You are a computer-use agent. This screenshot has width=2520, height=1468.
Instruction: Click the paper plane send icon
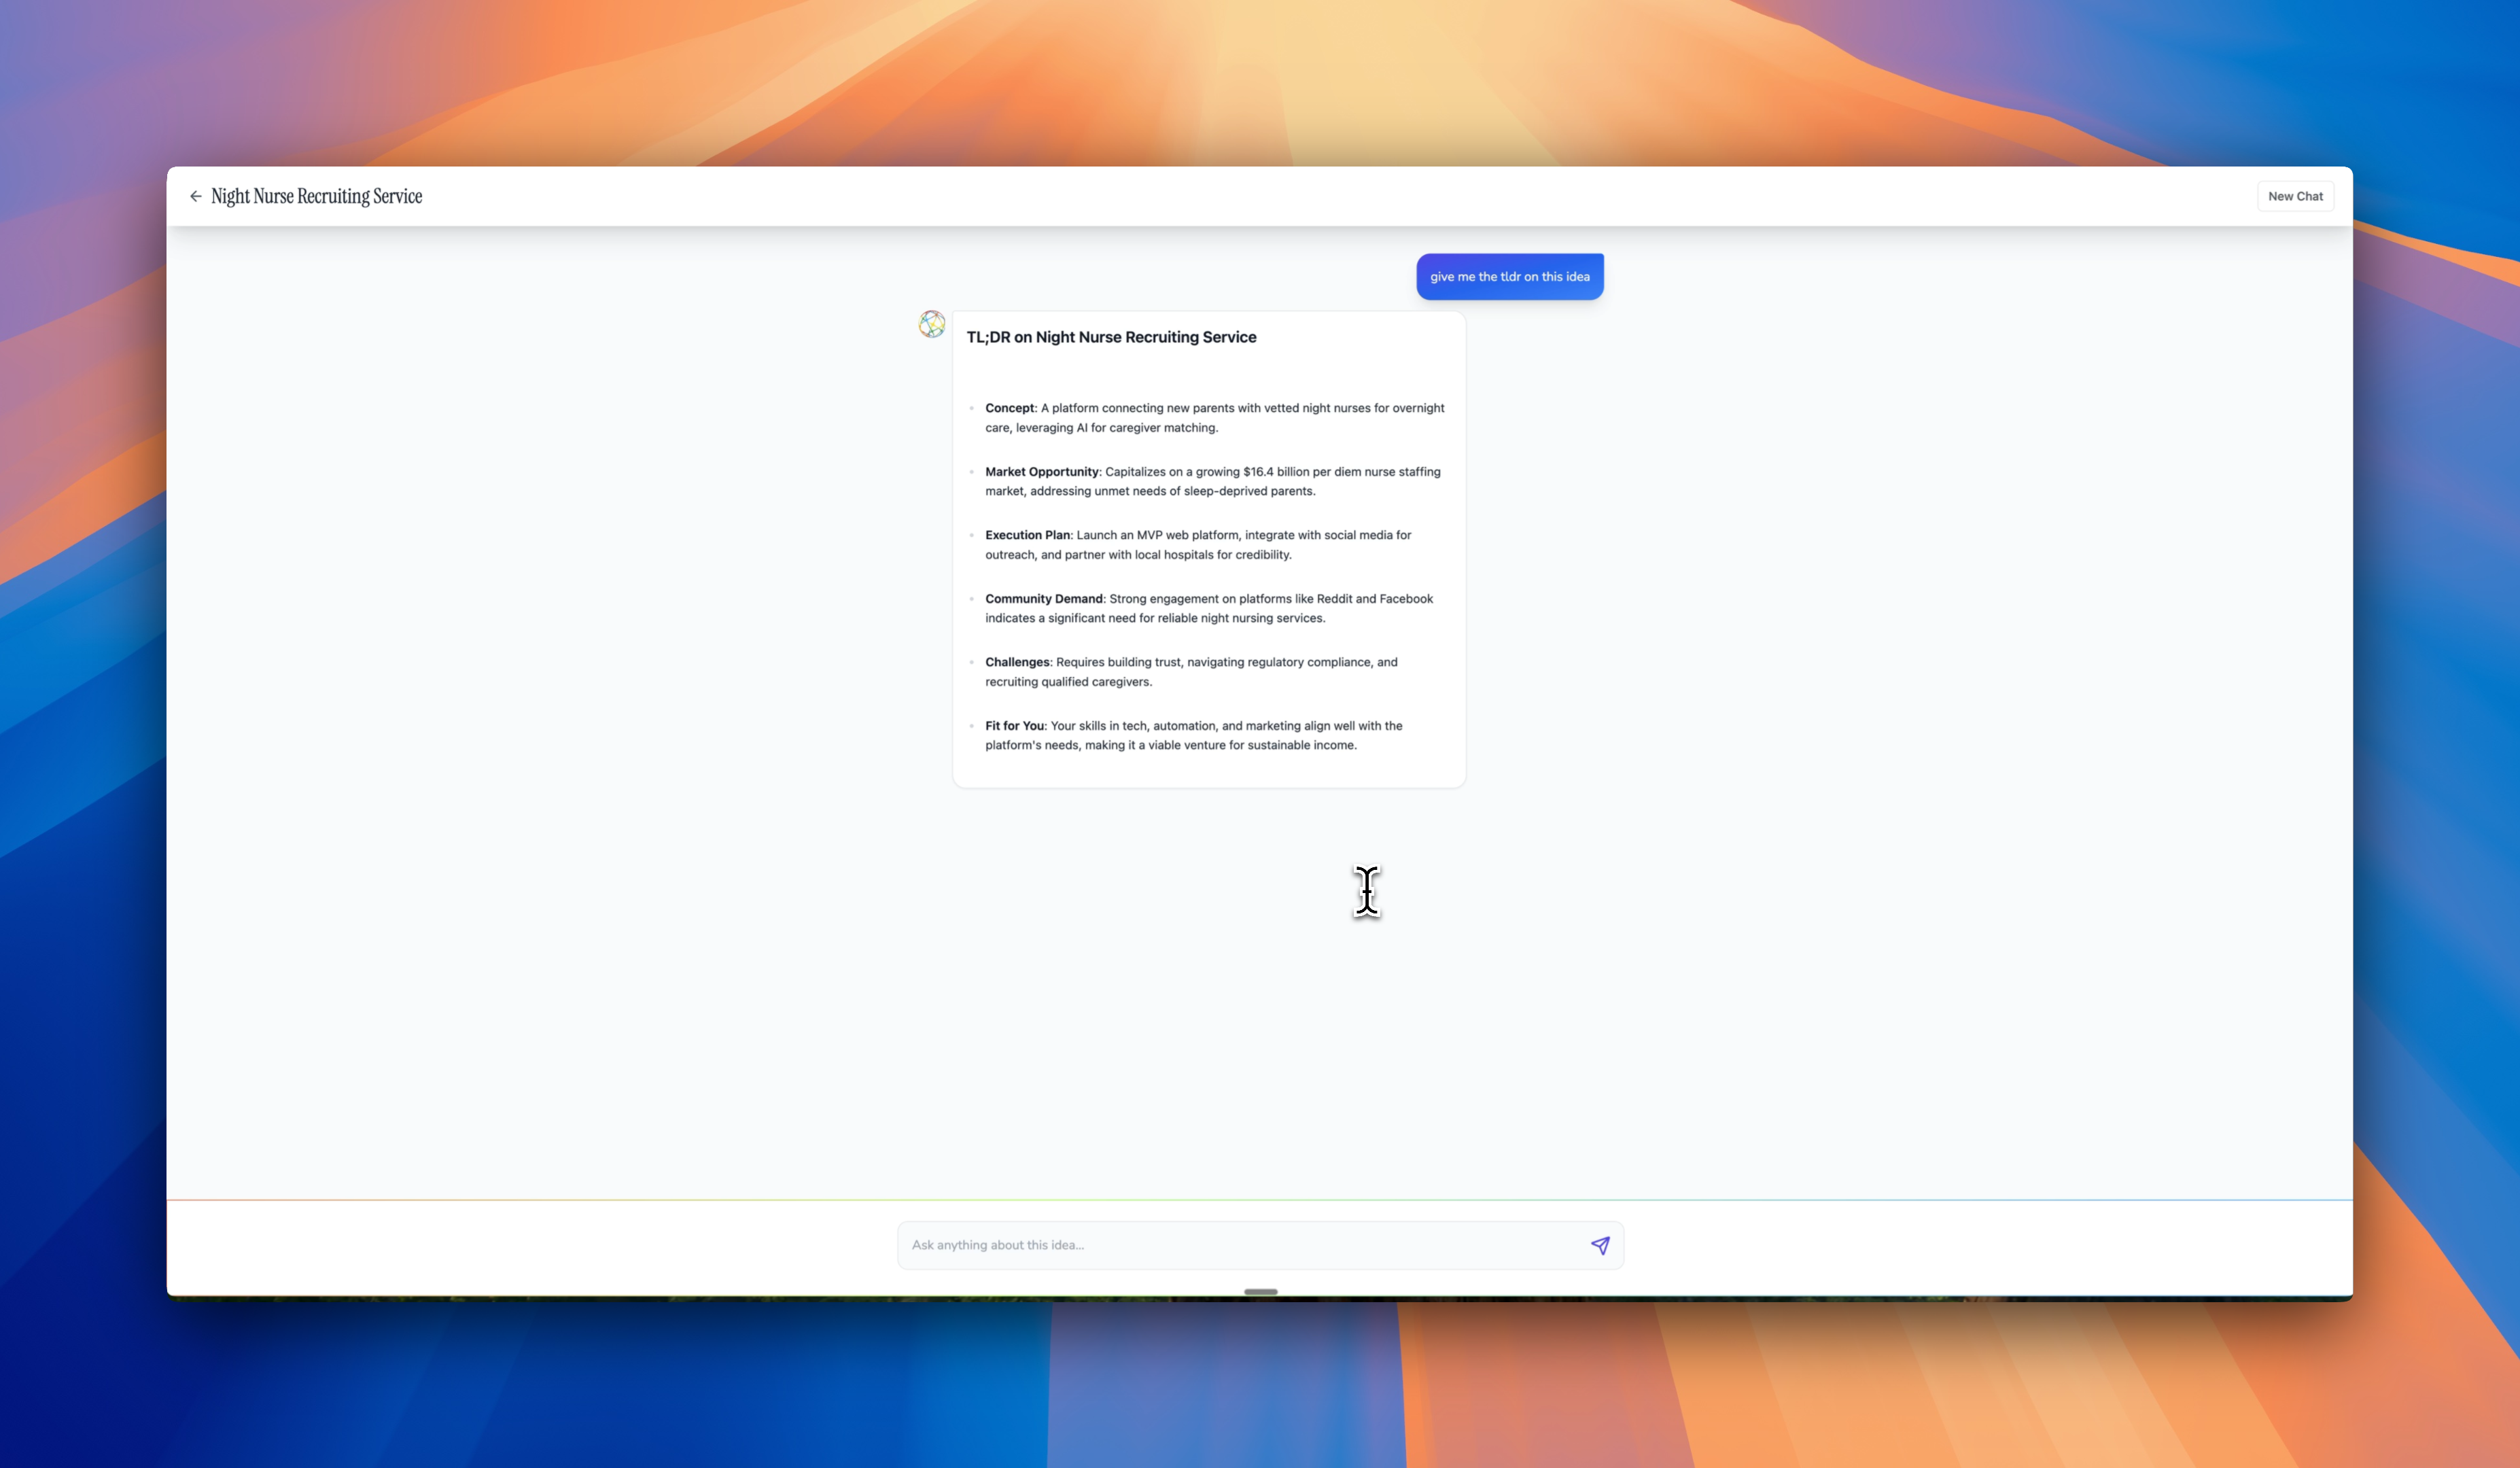1600,1245
